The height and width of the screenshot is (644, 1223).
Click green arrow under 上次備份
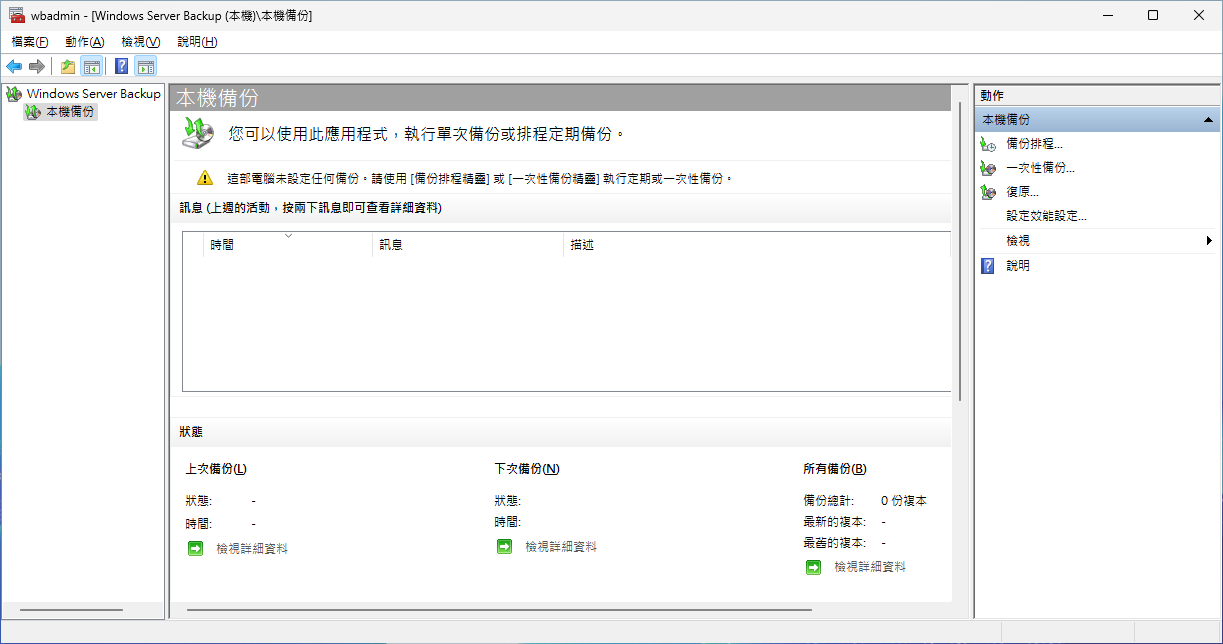195,548
